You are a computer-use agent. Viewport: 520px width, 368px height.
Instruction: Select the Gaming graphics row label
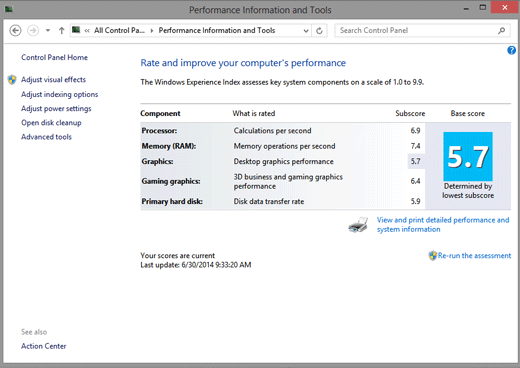point(171,181)
